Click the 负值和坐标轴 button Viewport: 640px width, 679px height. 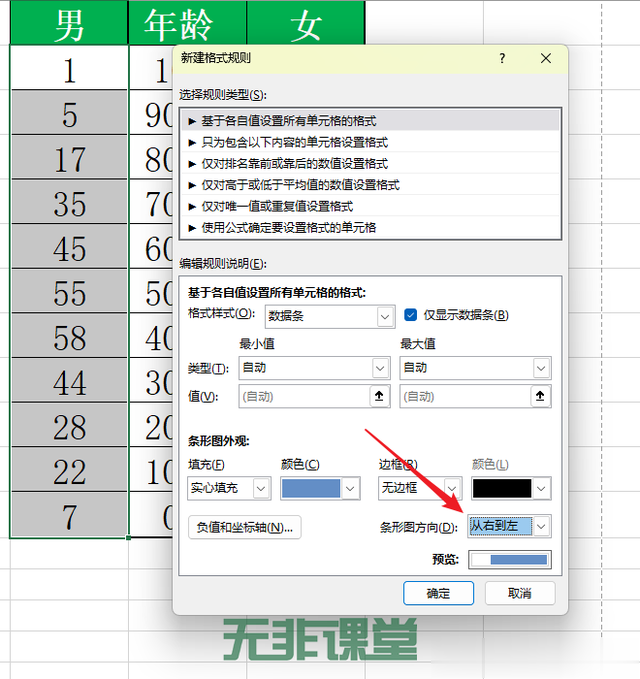coord(245,527)
